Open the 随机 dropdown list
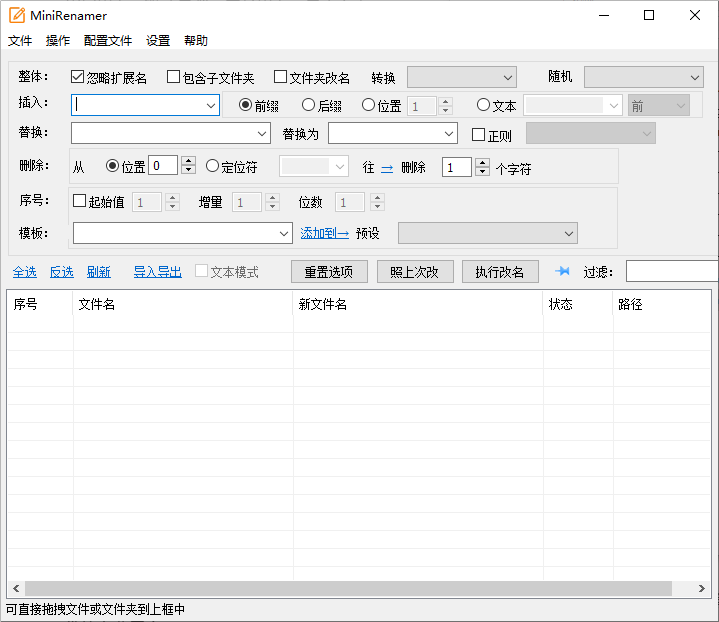The image size is (719, 622). click(644, 77)
